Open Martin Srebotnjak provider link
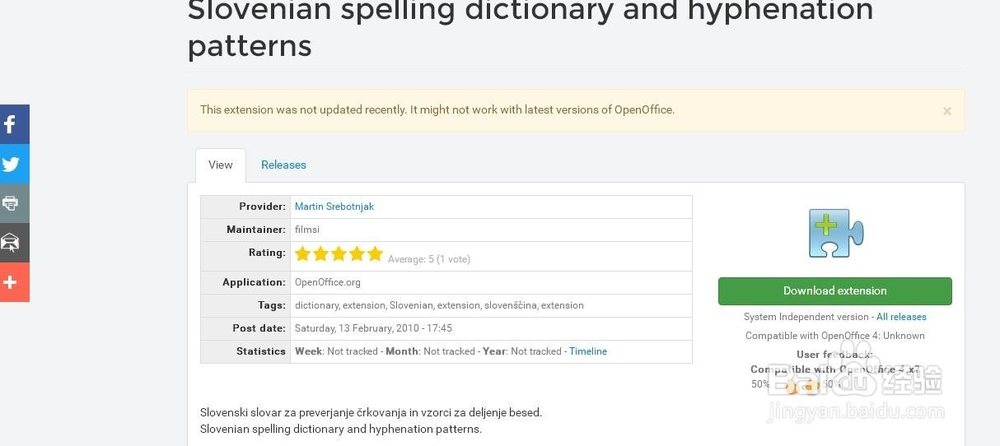Viewport: 1000px width, 446px height. click(334, 207)
